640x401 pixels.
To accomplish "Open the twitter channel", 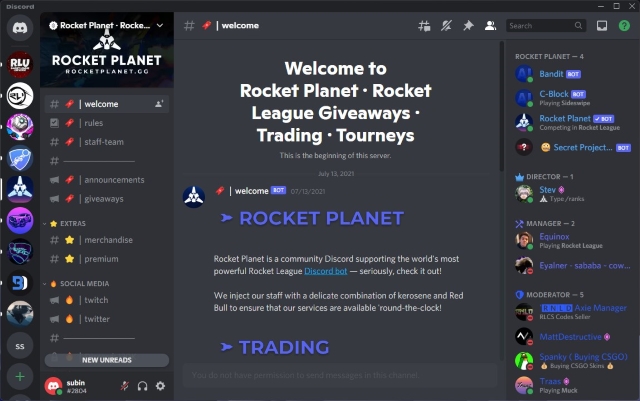I will [107, 319].
